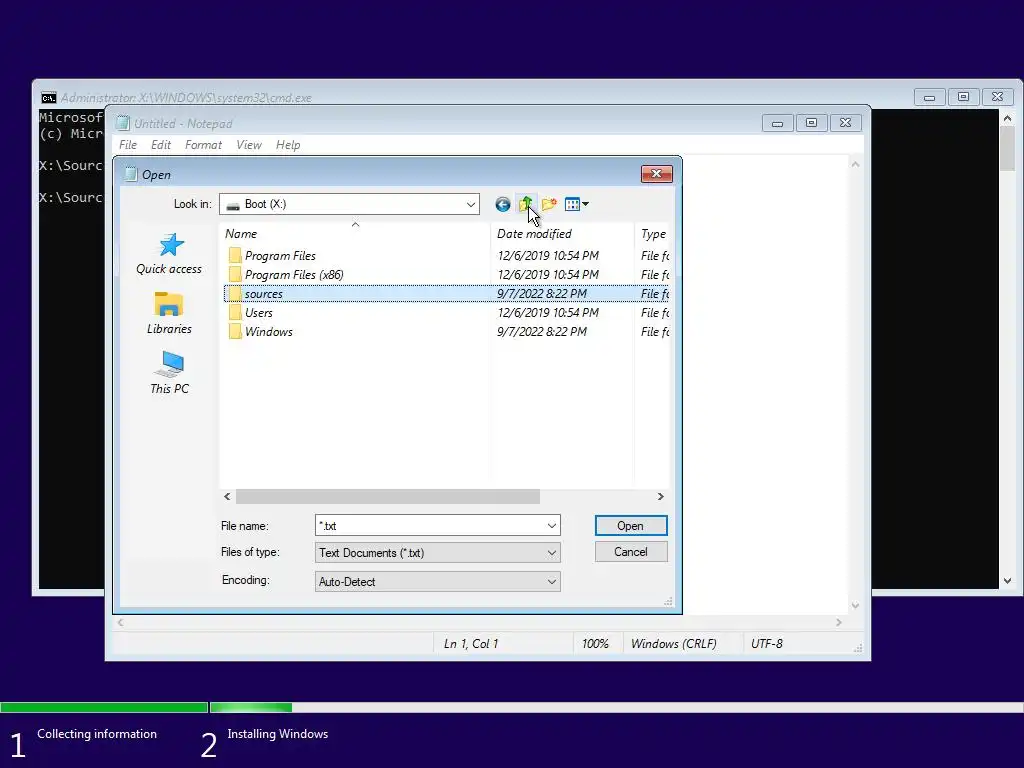Click the File name input field

(x=430, y=526)
